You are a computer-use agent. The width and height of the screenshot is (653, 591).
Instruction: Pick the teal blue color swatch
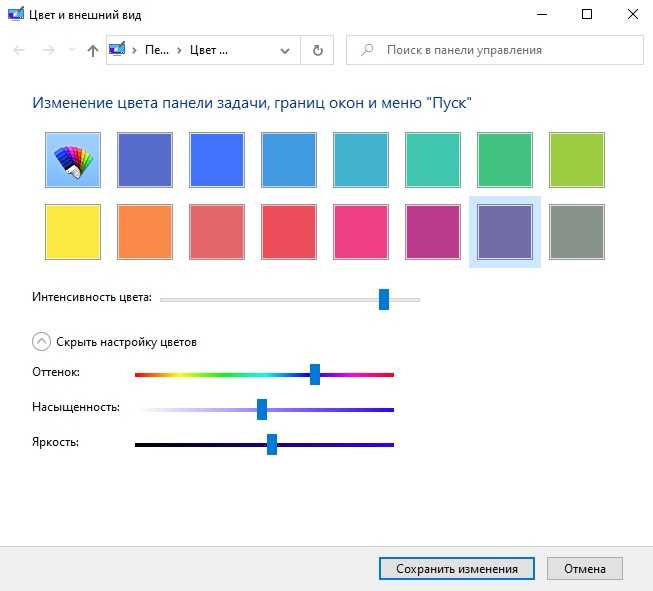361,160
